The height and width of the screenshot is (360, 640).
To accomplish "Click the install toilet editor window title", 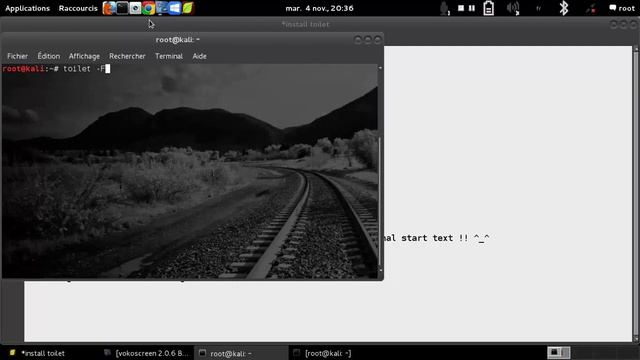I will (305, 24).
